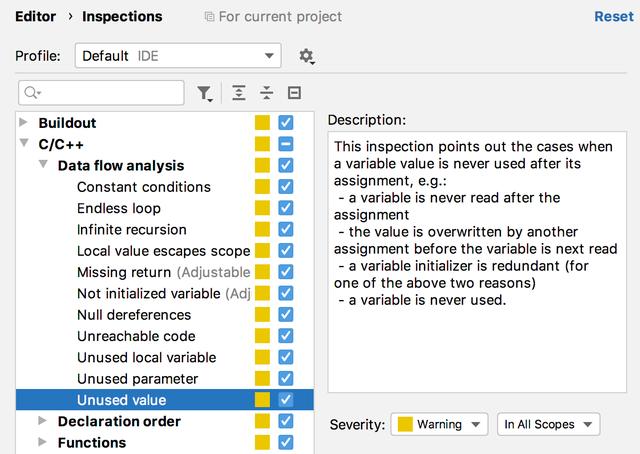
Task: Open the In All Scopes dropdown
Action: coord(549,425)
